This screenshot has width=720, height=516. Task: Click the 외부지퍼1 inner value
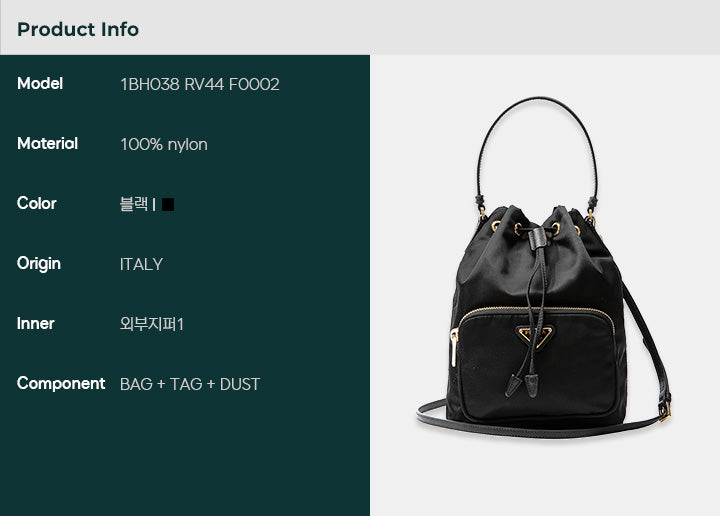point(152,324)
